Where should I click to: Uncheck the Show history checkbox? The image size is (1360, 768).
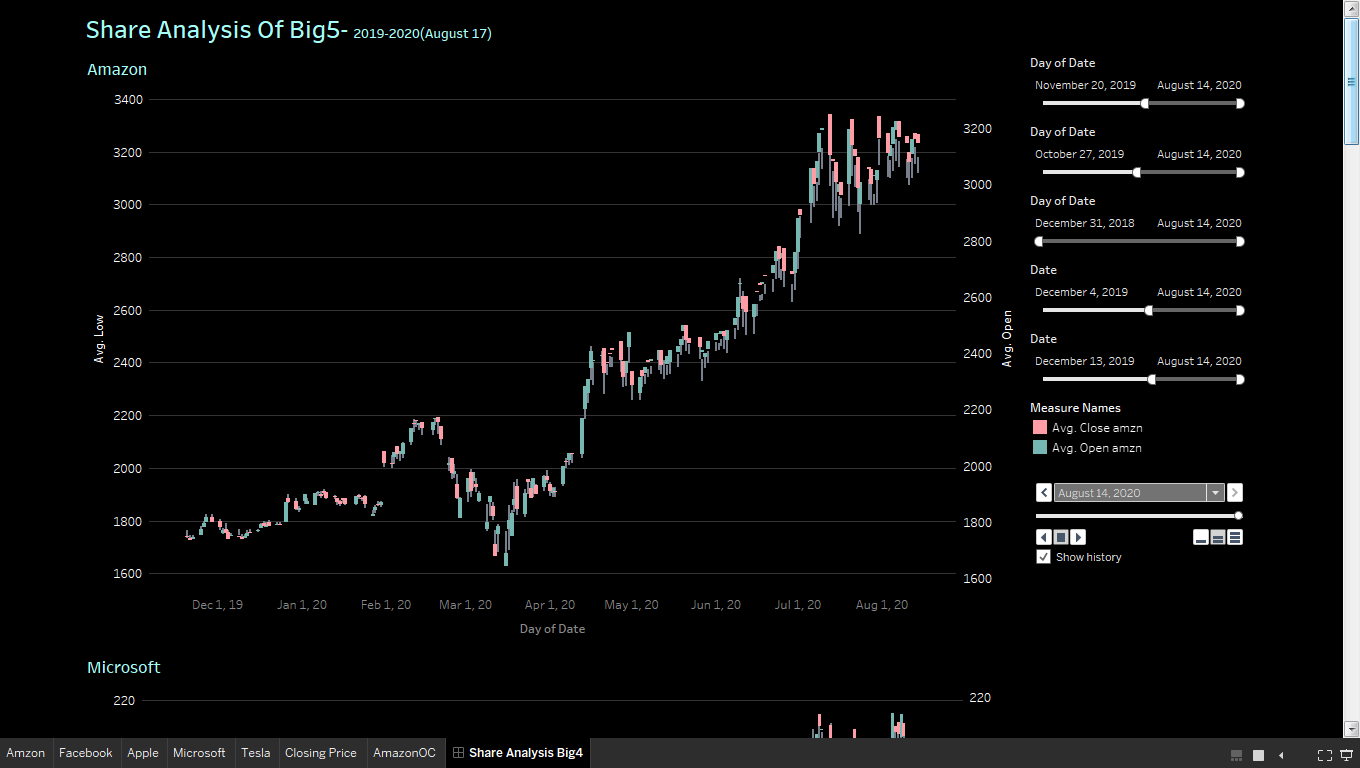click(1044, 557)
